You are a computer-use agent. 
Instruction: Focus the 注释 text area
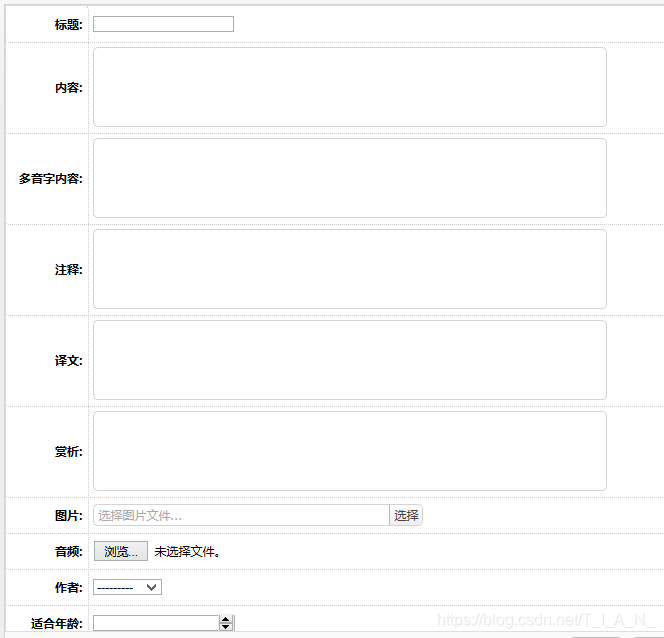click(x=350, y=269)
